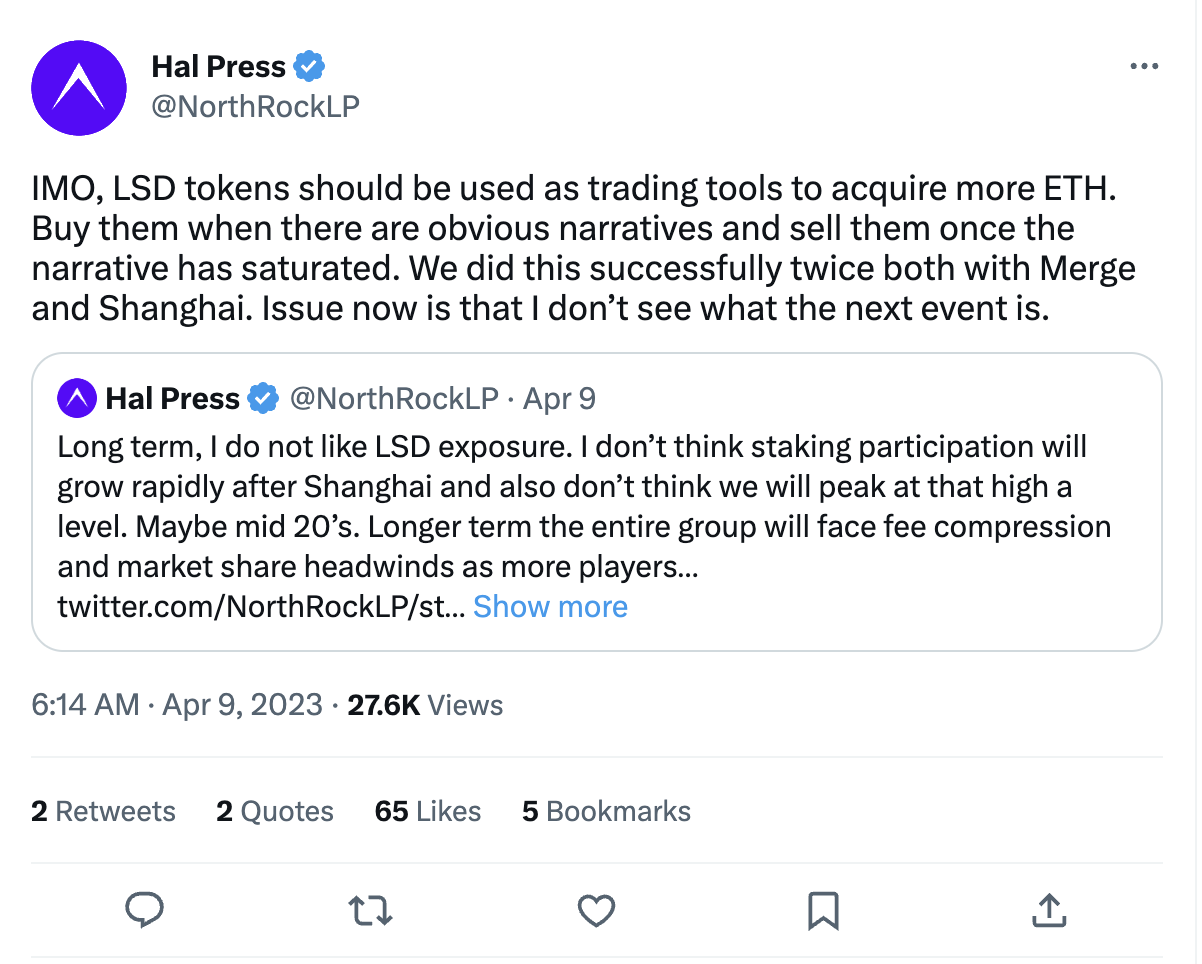The height and width of the screenshot is (964, 1202).
Task: View the 2 Quotes list
Action: pos(275,811)
